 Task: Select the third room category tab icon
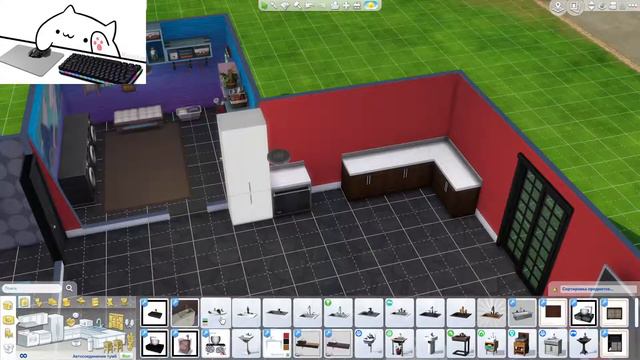tap(53, 302)
